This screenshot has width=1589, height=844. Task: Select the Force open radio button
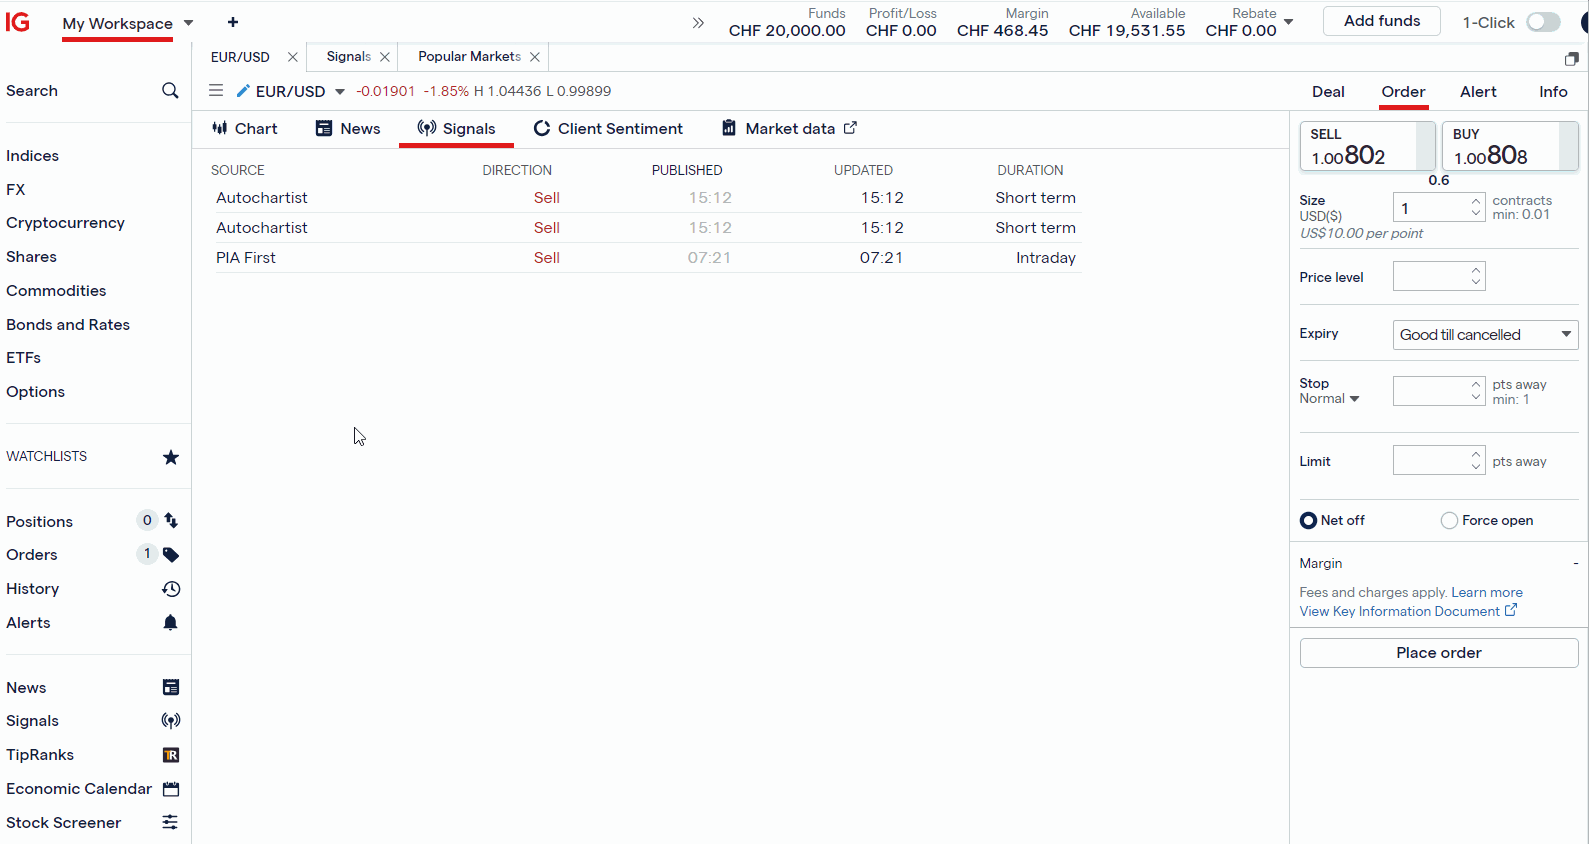point(1449,520)
